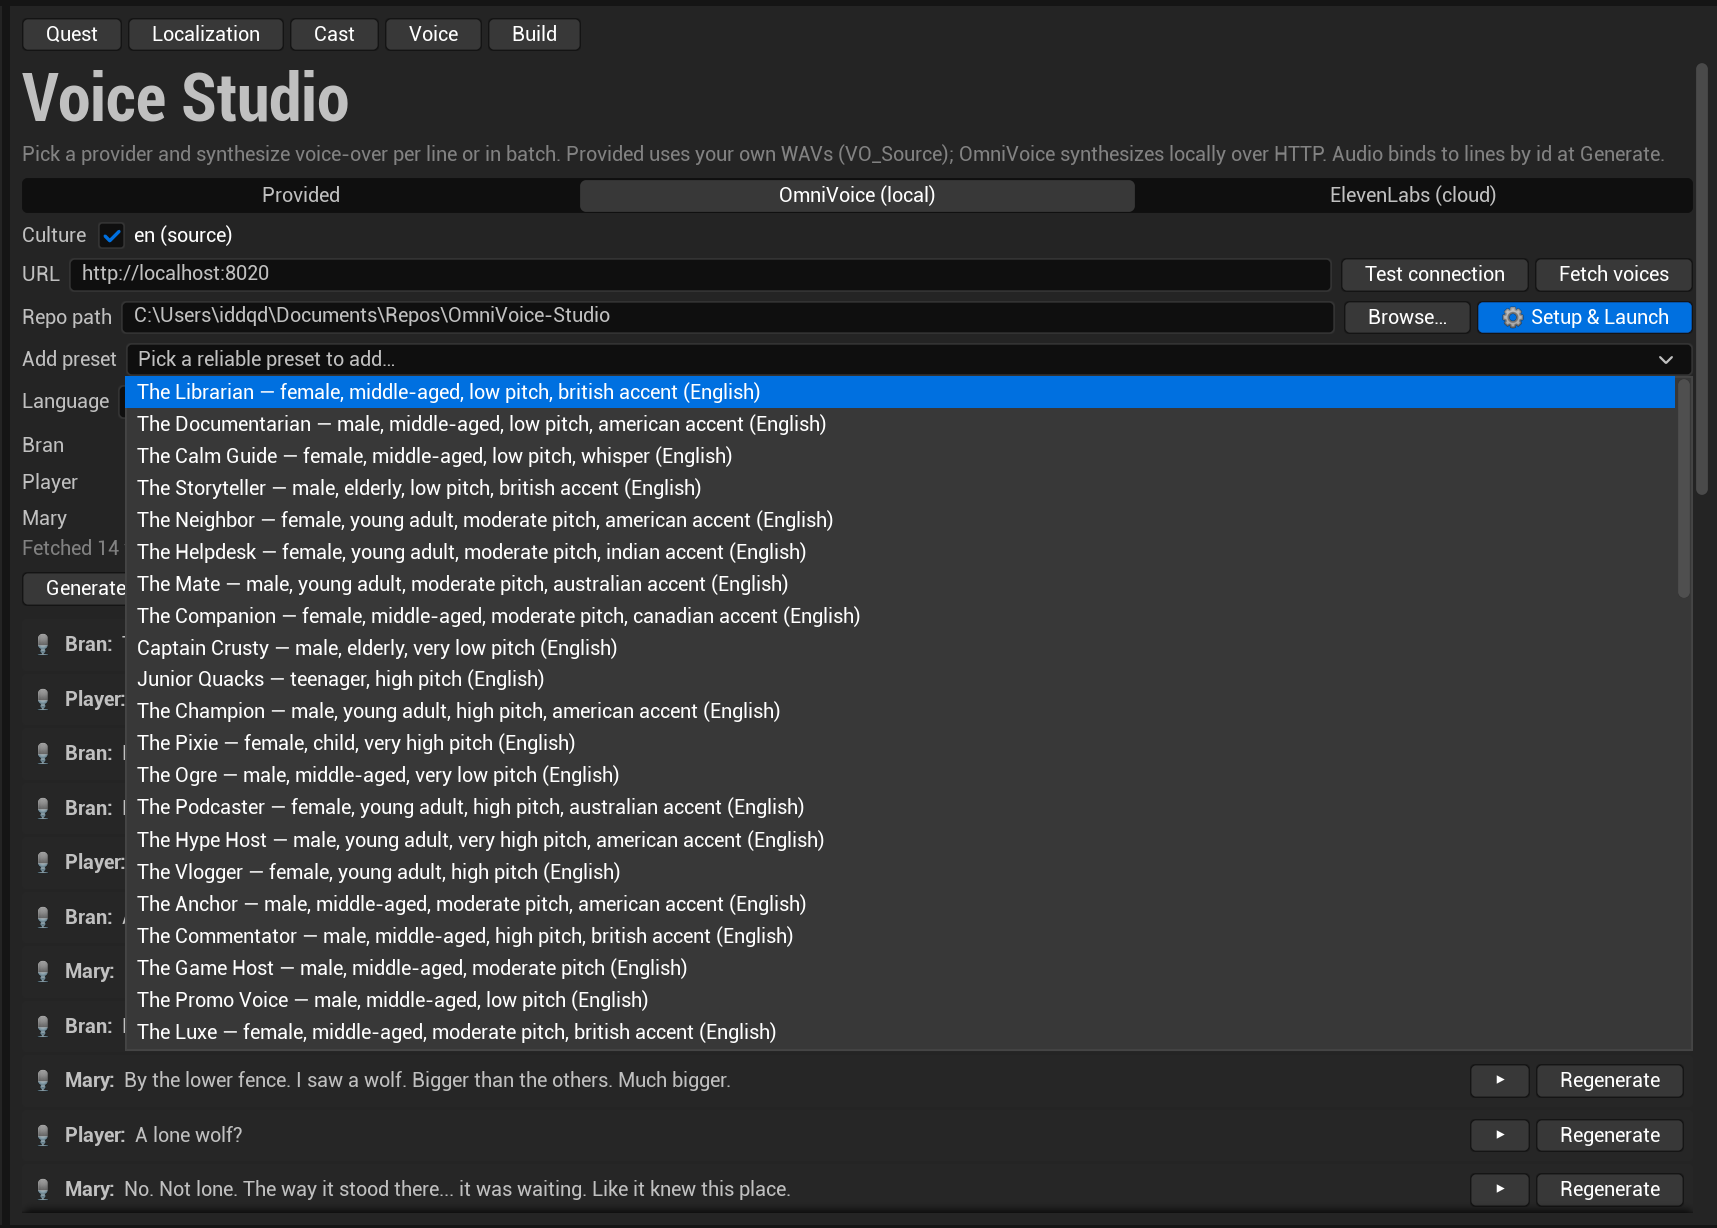Click gear icon in Setup & Launch button
Image resolution: width=1717 pixels, height=1228 pixels.
pyautogui.click(x=1513, y=317)
